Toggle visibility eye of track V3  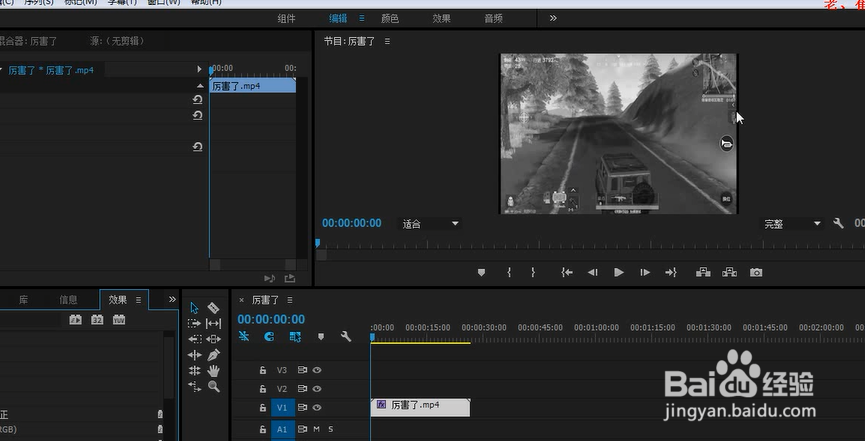(x=317, y=370)
